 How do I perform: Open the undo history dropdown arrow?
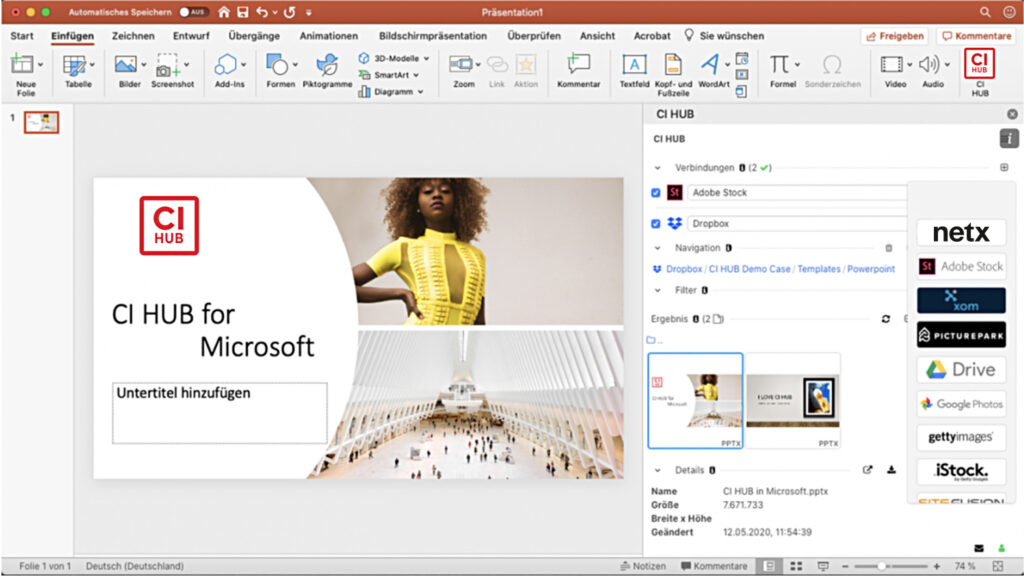[275, 12]
